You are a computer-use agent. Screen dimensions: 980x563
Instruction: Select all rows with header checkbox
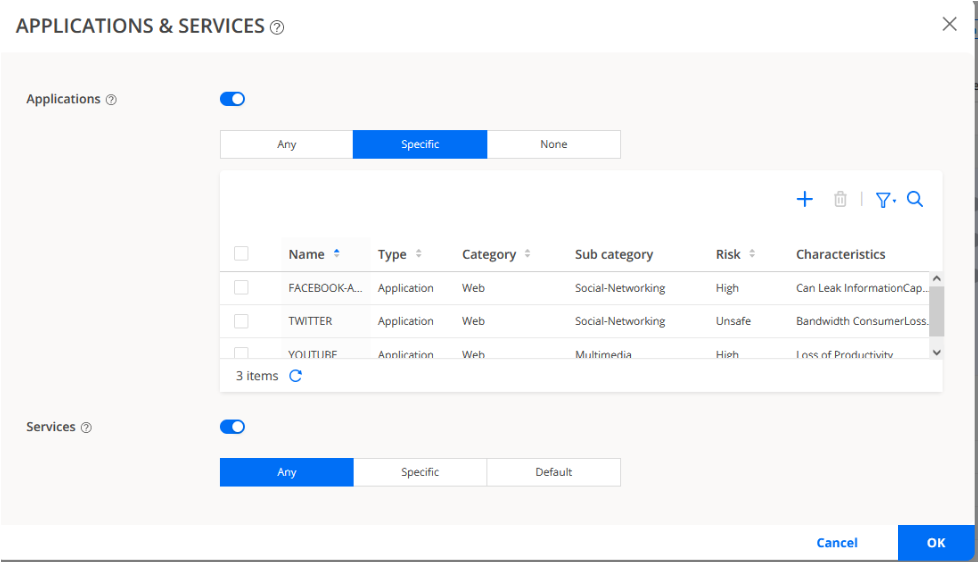point(241,254)
